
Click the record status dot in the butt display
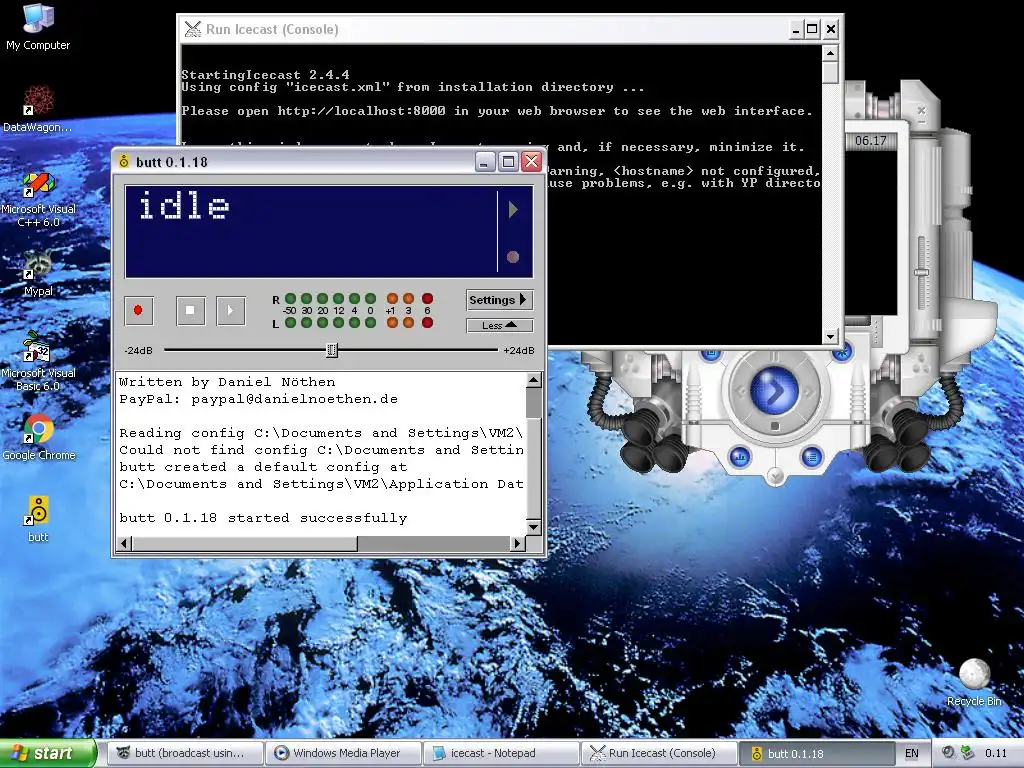tap(513, 257)
